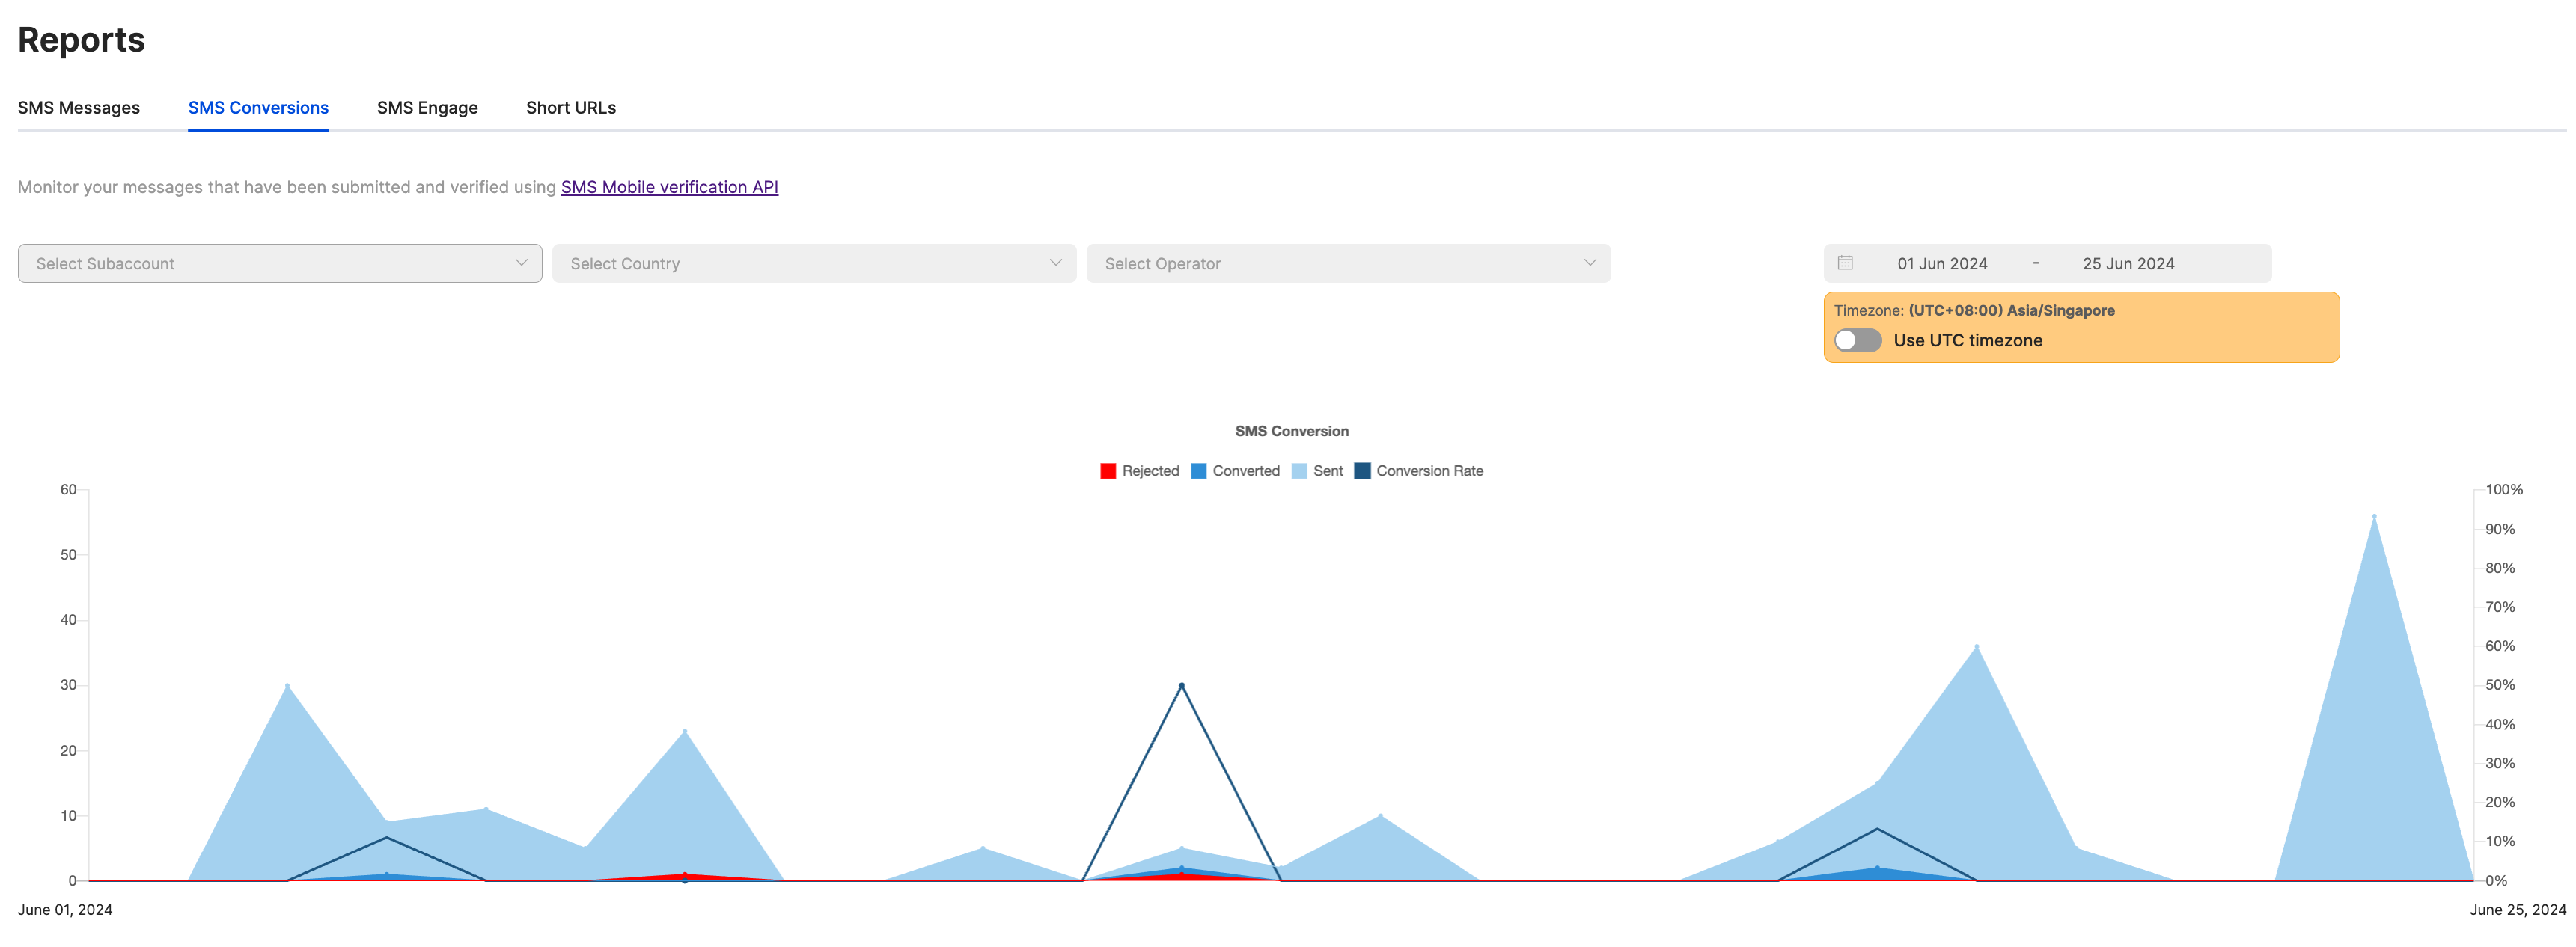Image resolution: width=2576 pixels, height=947 pixels.
Task: Expand the Select Subaccount chevron
Action: point(521,263)
